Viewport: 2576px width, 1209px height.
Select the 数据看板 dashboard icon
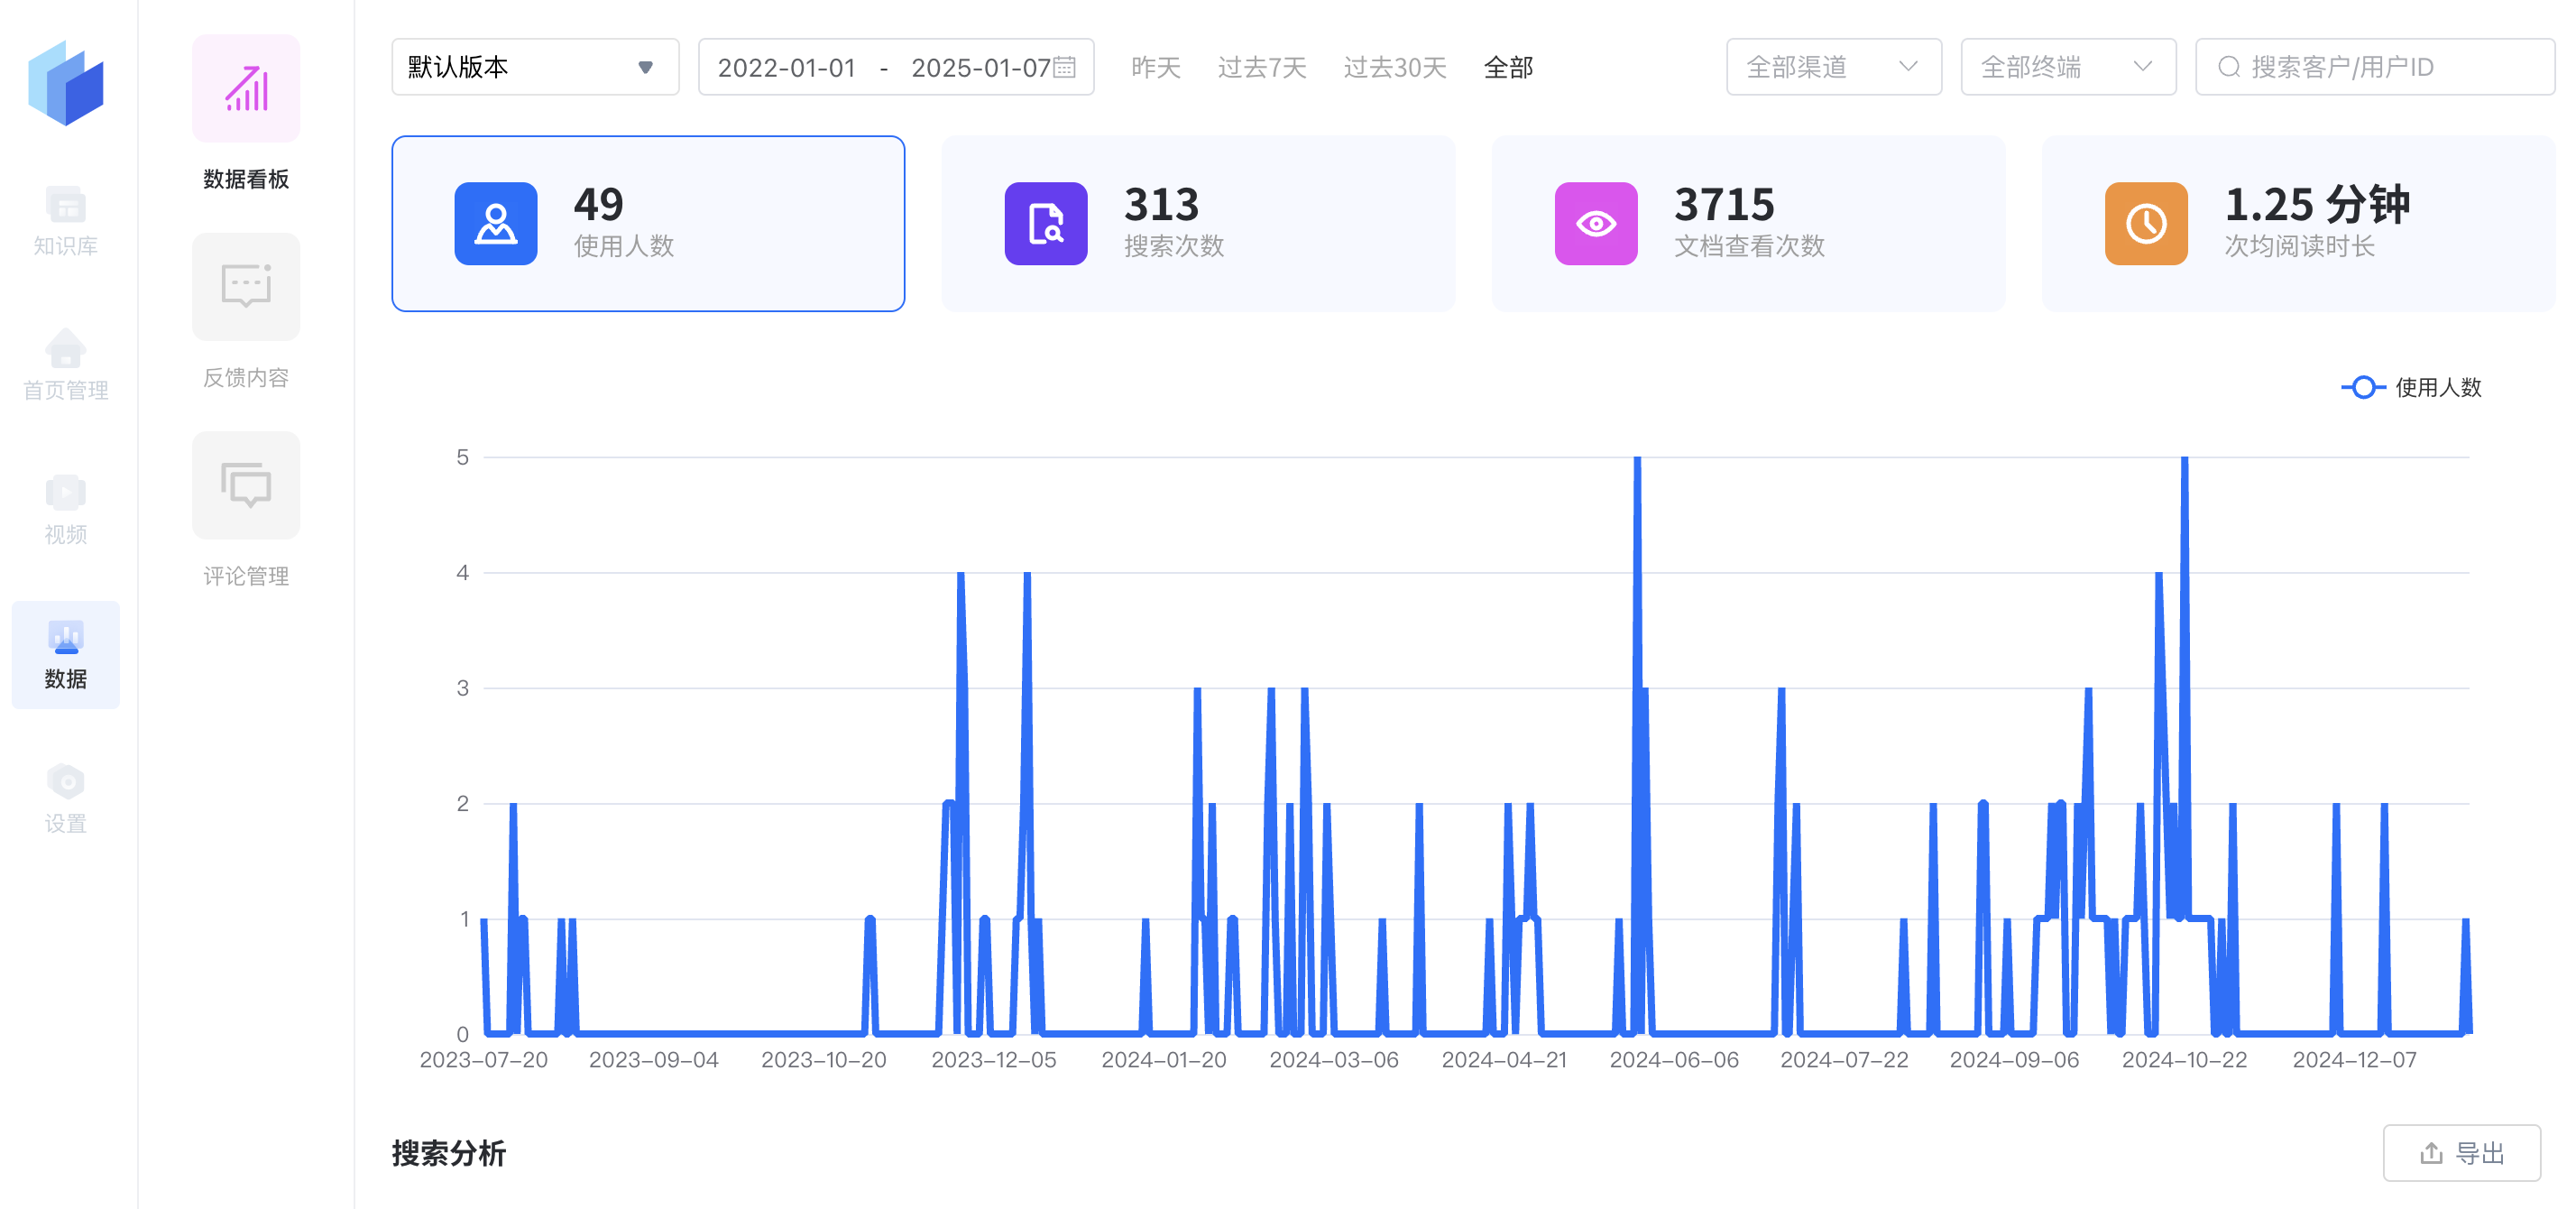coord(246,89)
